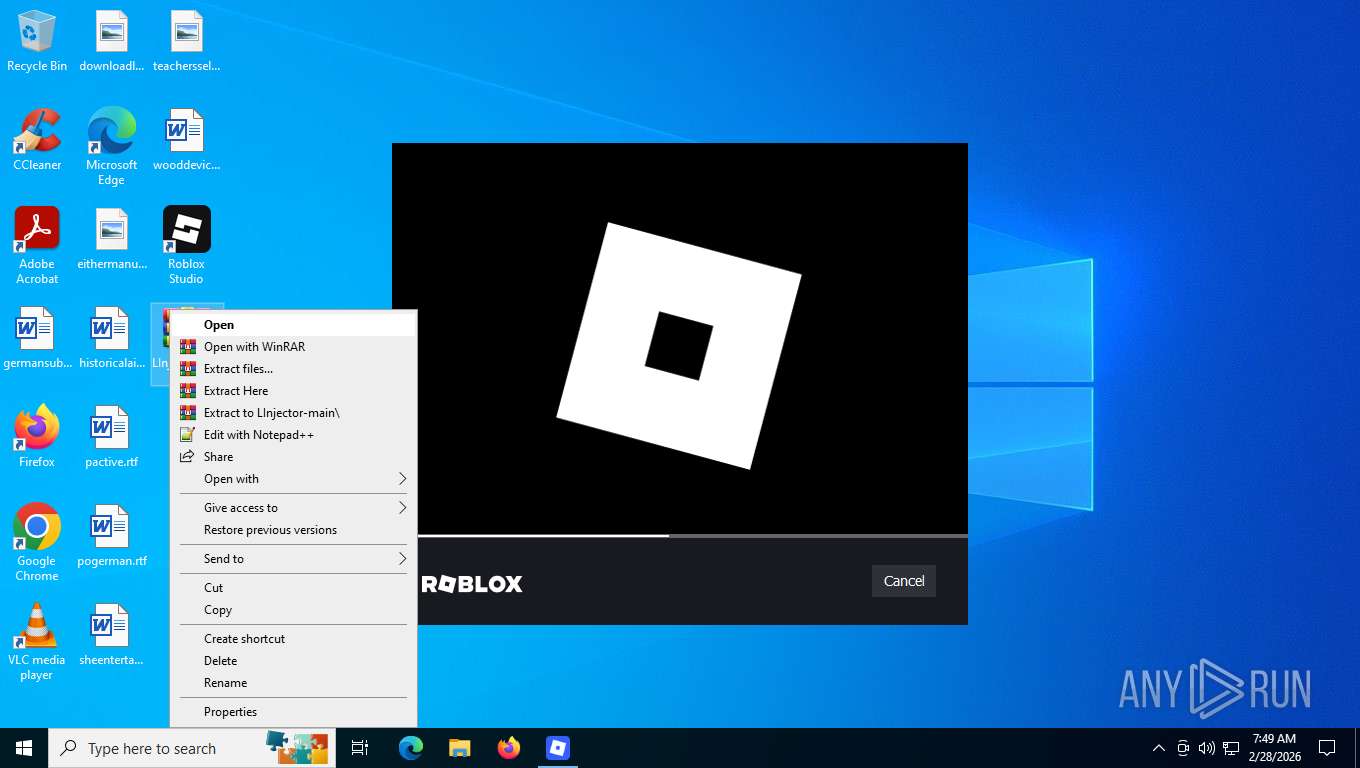
Task: Select Rename from the context menu
Action: [x=293, y=683]
